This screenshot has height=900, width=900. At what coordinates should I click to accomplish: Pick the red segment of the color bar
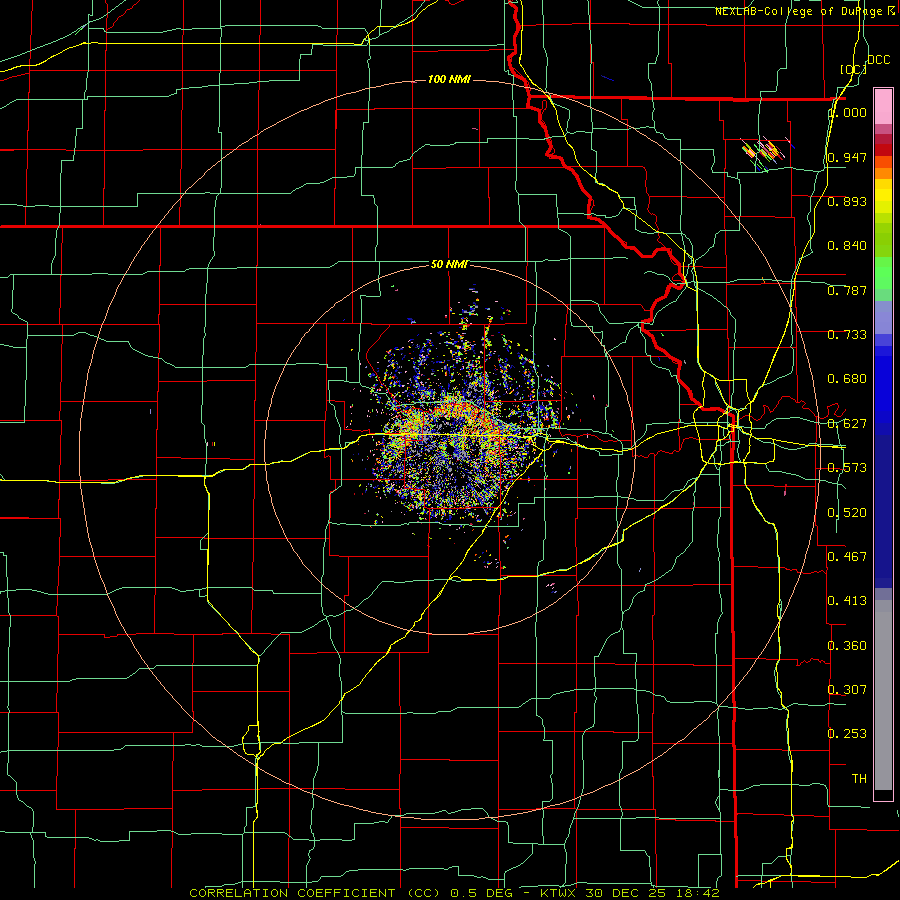click(x=883, y=150)
